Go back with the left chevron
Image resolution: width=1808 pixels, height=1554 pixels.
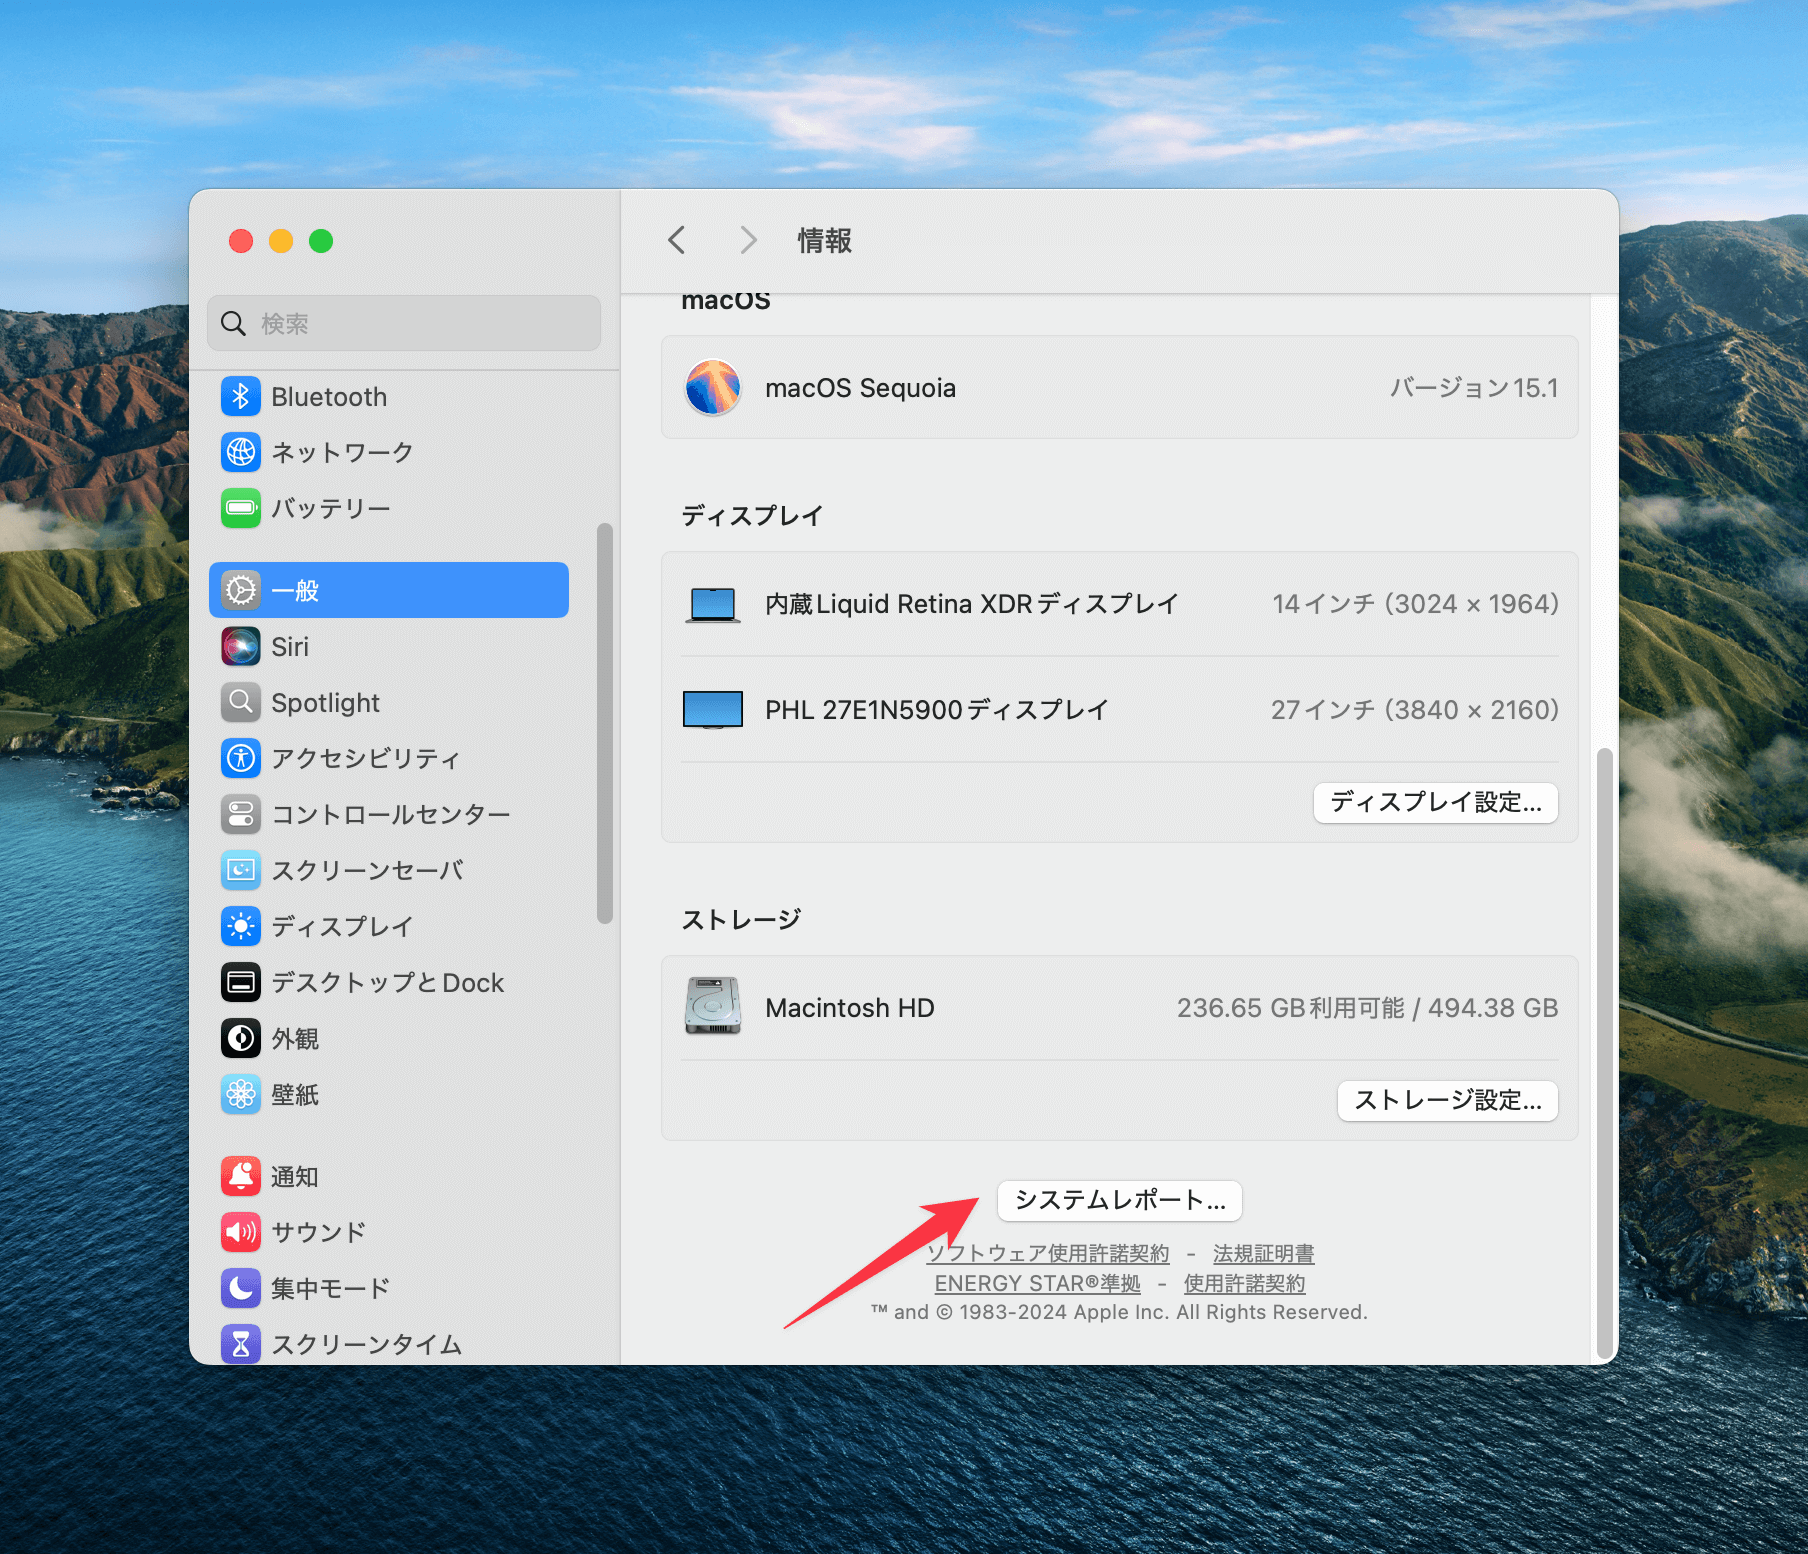coord(677,240)
